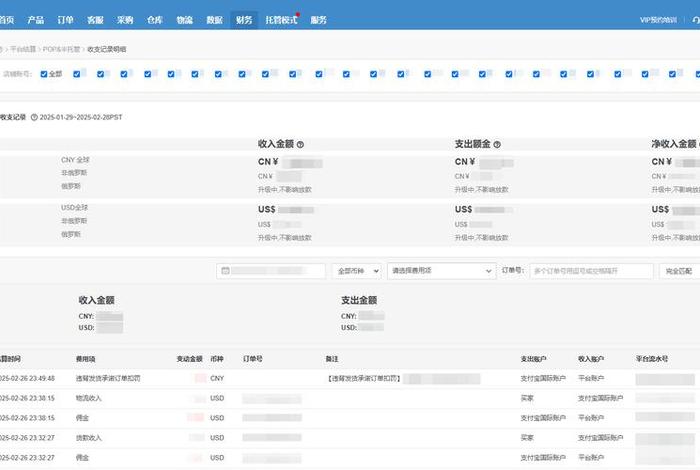
Task: Click 佣金 in the 23:38:15 row
Action: pyautogui.click(x=83, y=418)
